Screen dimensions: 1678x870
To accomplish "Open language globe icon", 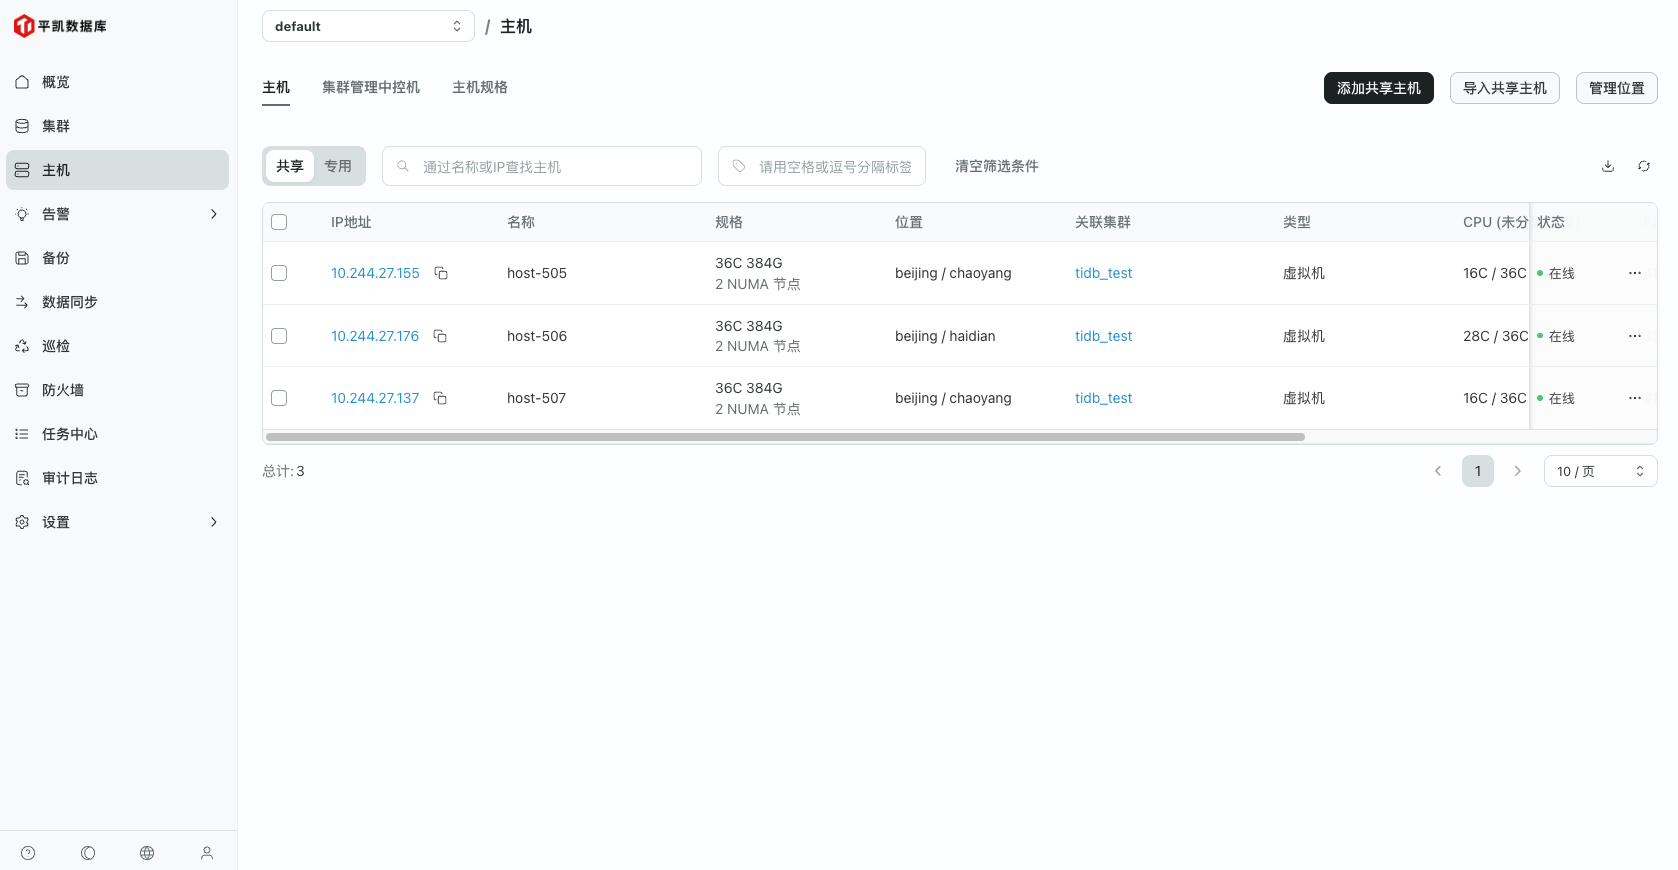I will pos(147,853).
